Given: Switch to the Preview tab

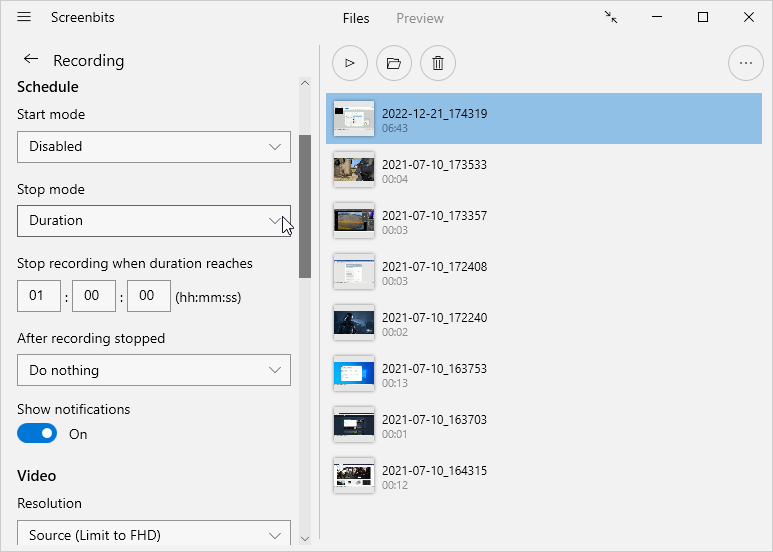Looking at the screenshot, I should coord(420,18).
